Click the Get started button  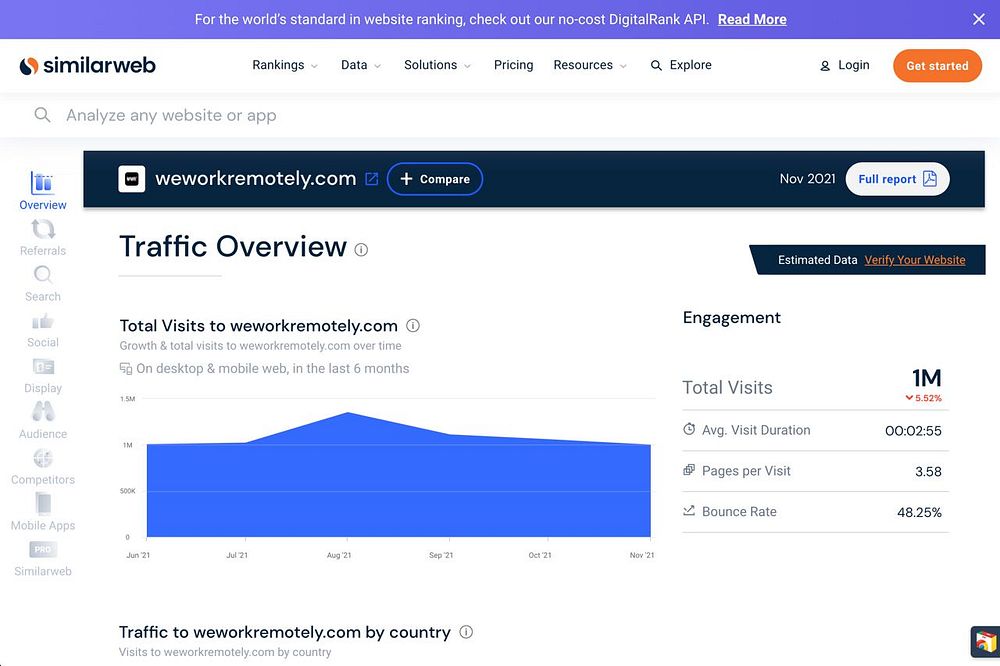[937, 66]
